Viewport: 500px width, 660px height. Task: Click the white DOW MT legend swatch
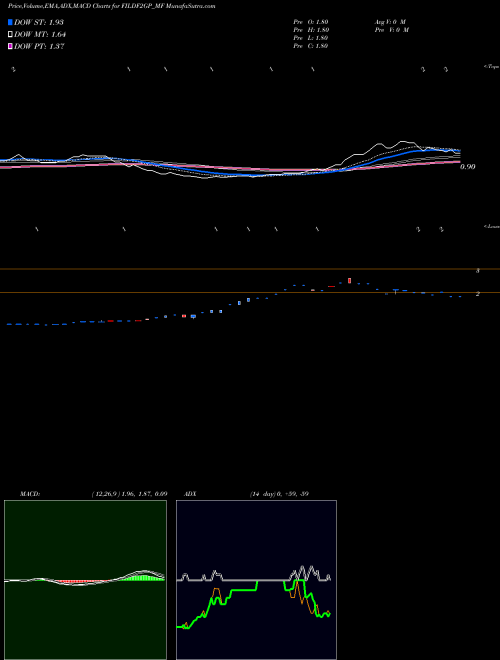10,35
